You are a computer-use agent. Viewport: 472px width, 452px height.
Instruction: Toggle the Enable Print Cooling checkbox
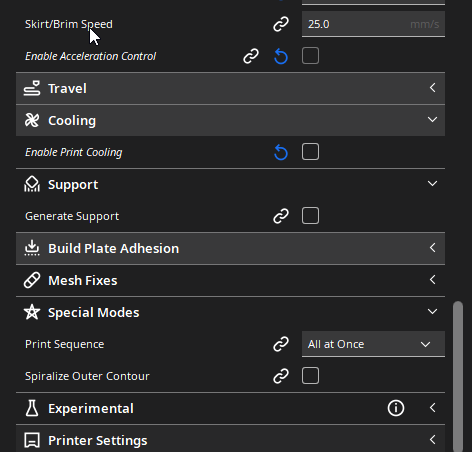310,152
